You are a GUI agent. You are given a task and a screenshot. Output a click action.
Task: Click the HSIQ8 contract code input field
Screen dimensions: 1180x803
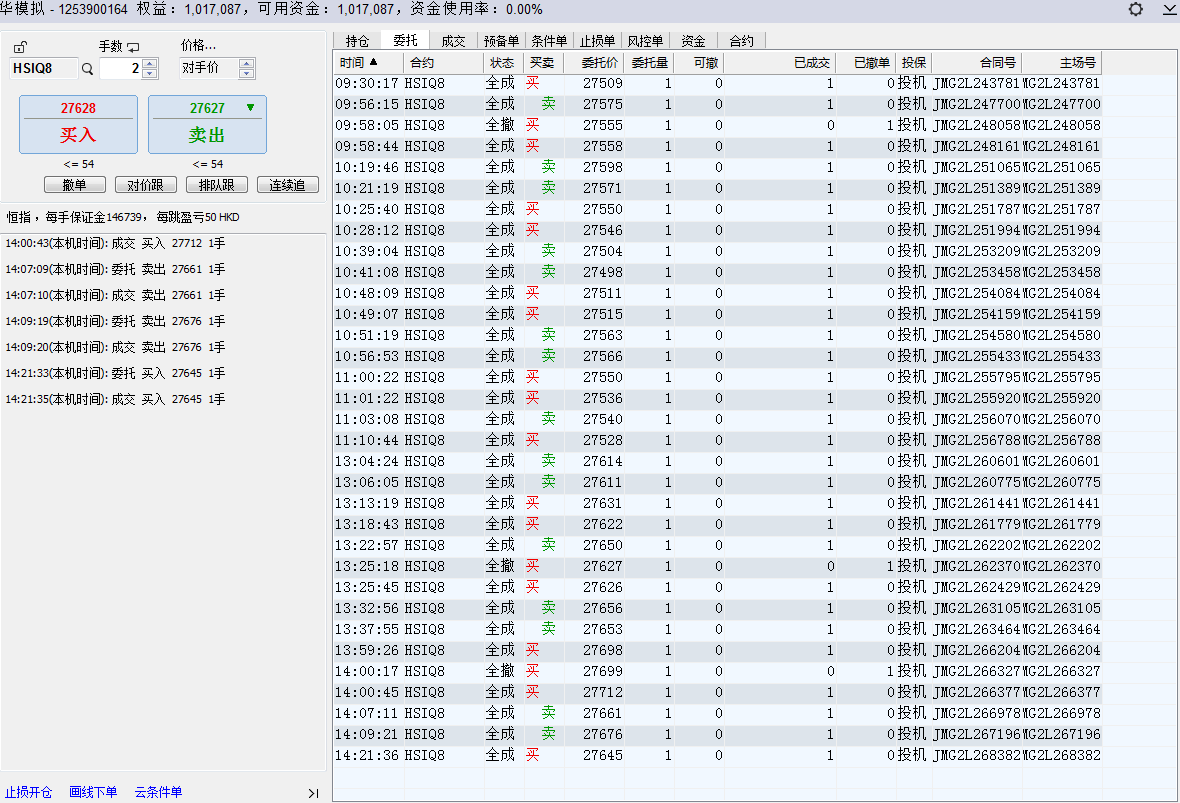pyautogui.click(x=42, y=69)
